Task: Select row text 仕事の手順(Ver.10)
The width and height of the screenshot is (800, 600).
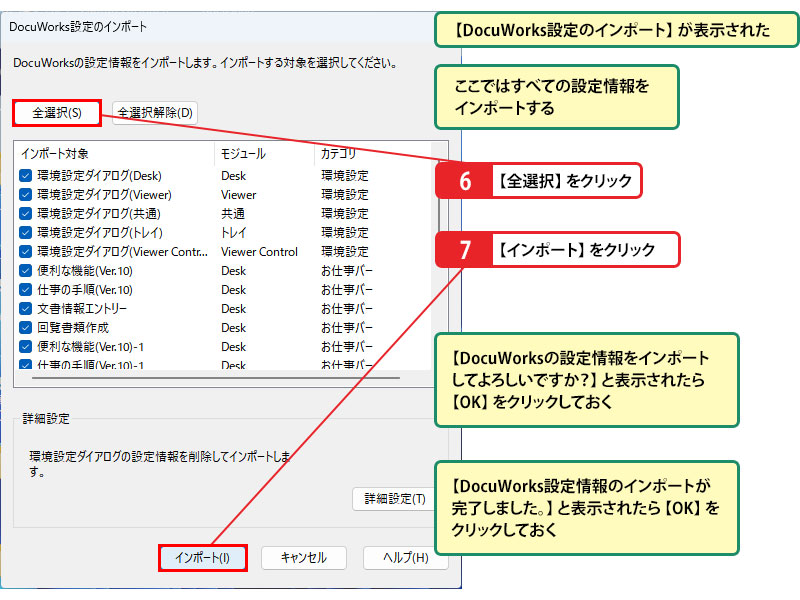Action: point(85,290)
